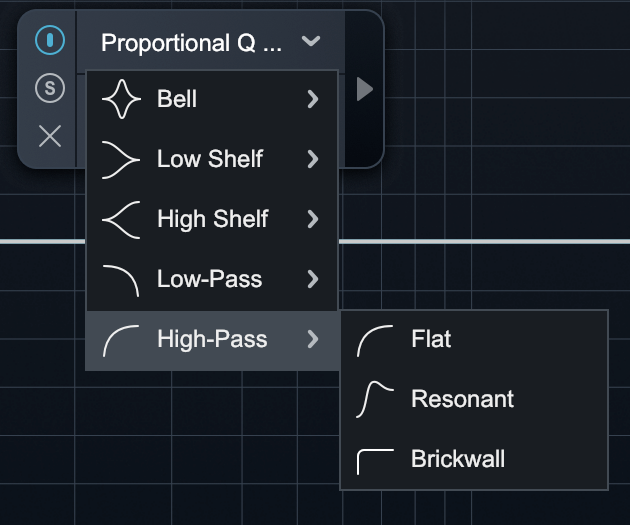Viewport: 630px width, 525px height.
Task: Click the Bell filter shape icon
Action: pos(122,100)
